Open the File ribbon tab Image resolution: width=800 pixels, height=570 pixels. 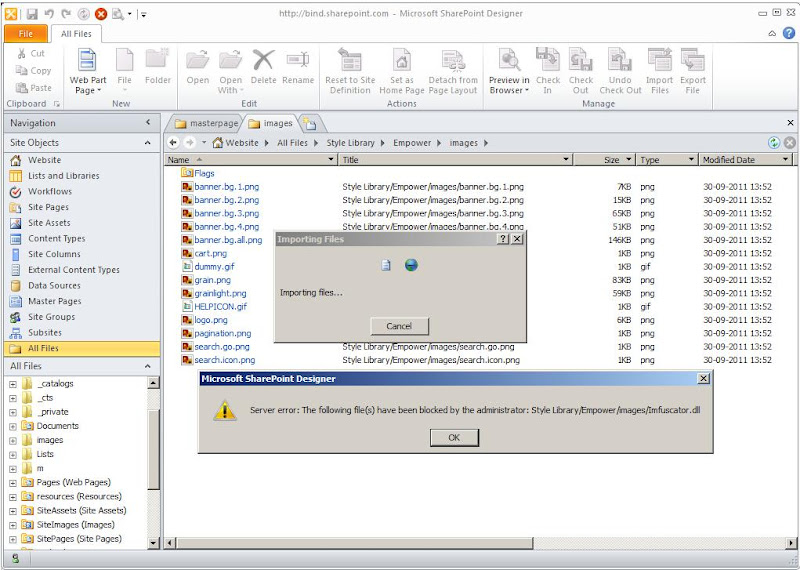[26, 34]
